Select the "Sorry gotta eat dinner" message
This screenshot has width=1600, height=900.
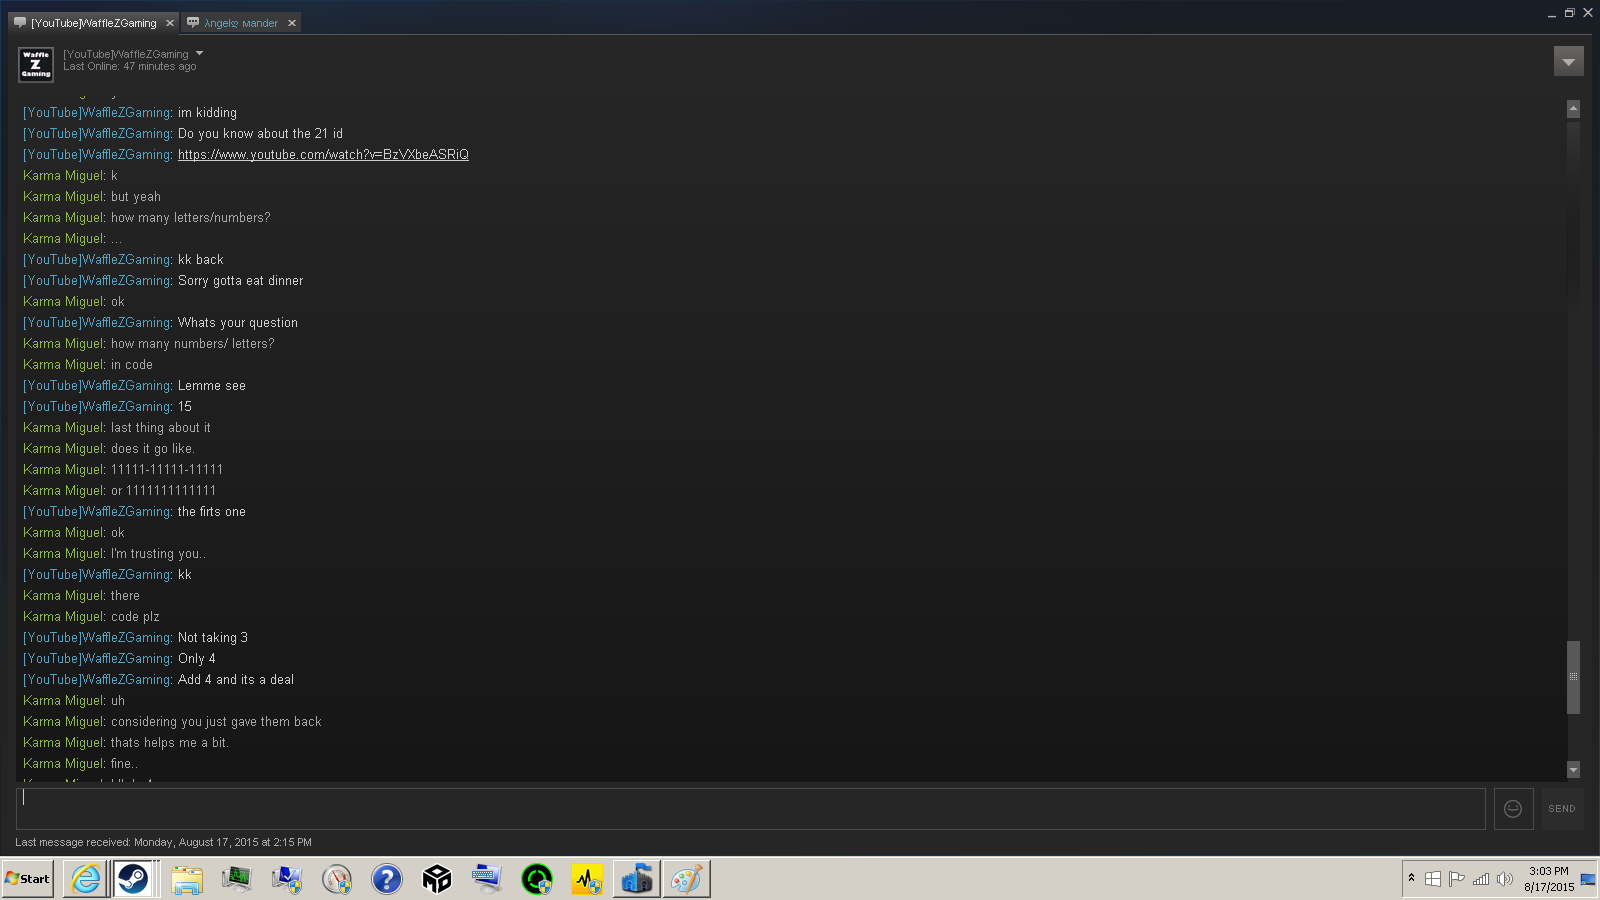[x=240, y=281]
